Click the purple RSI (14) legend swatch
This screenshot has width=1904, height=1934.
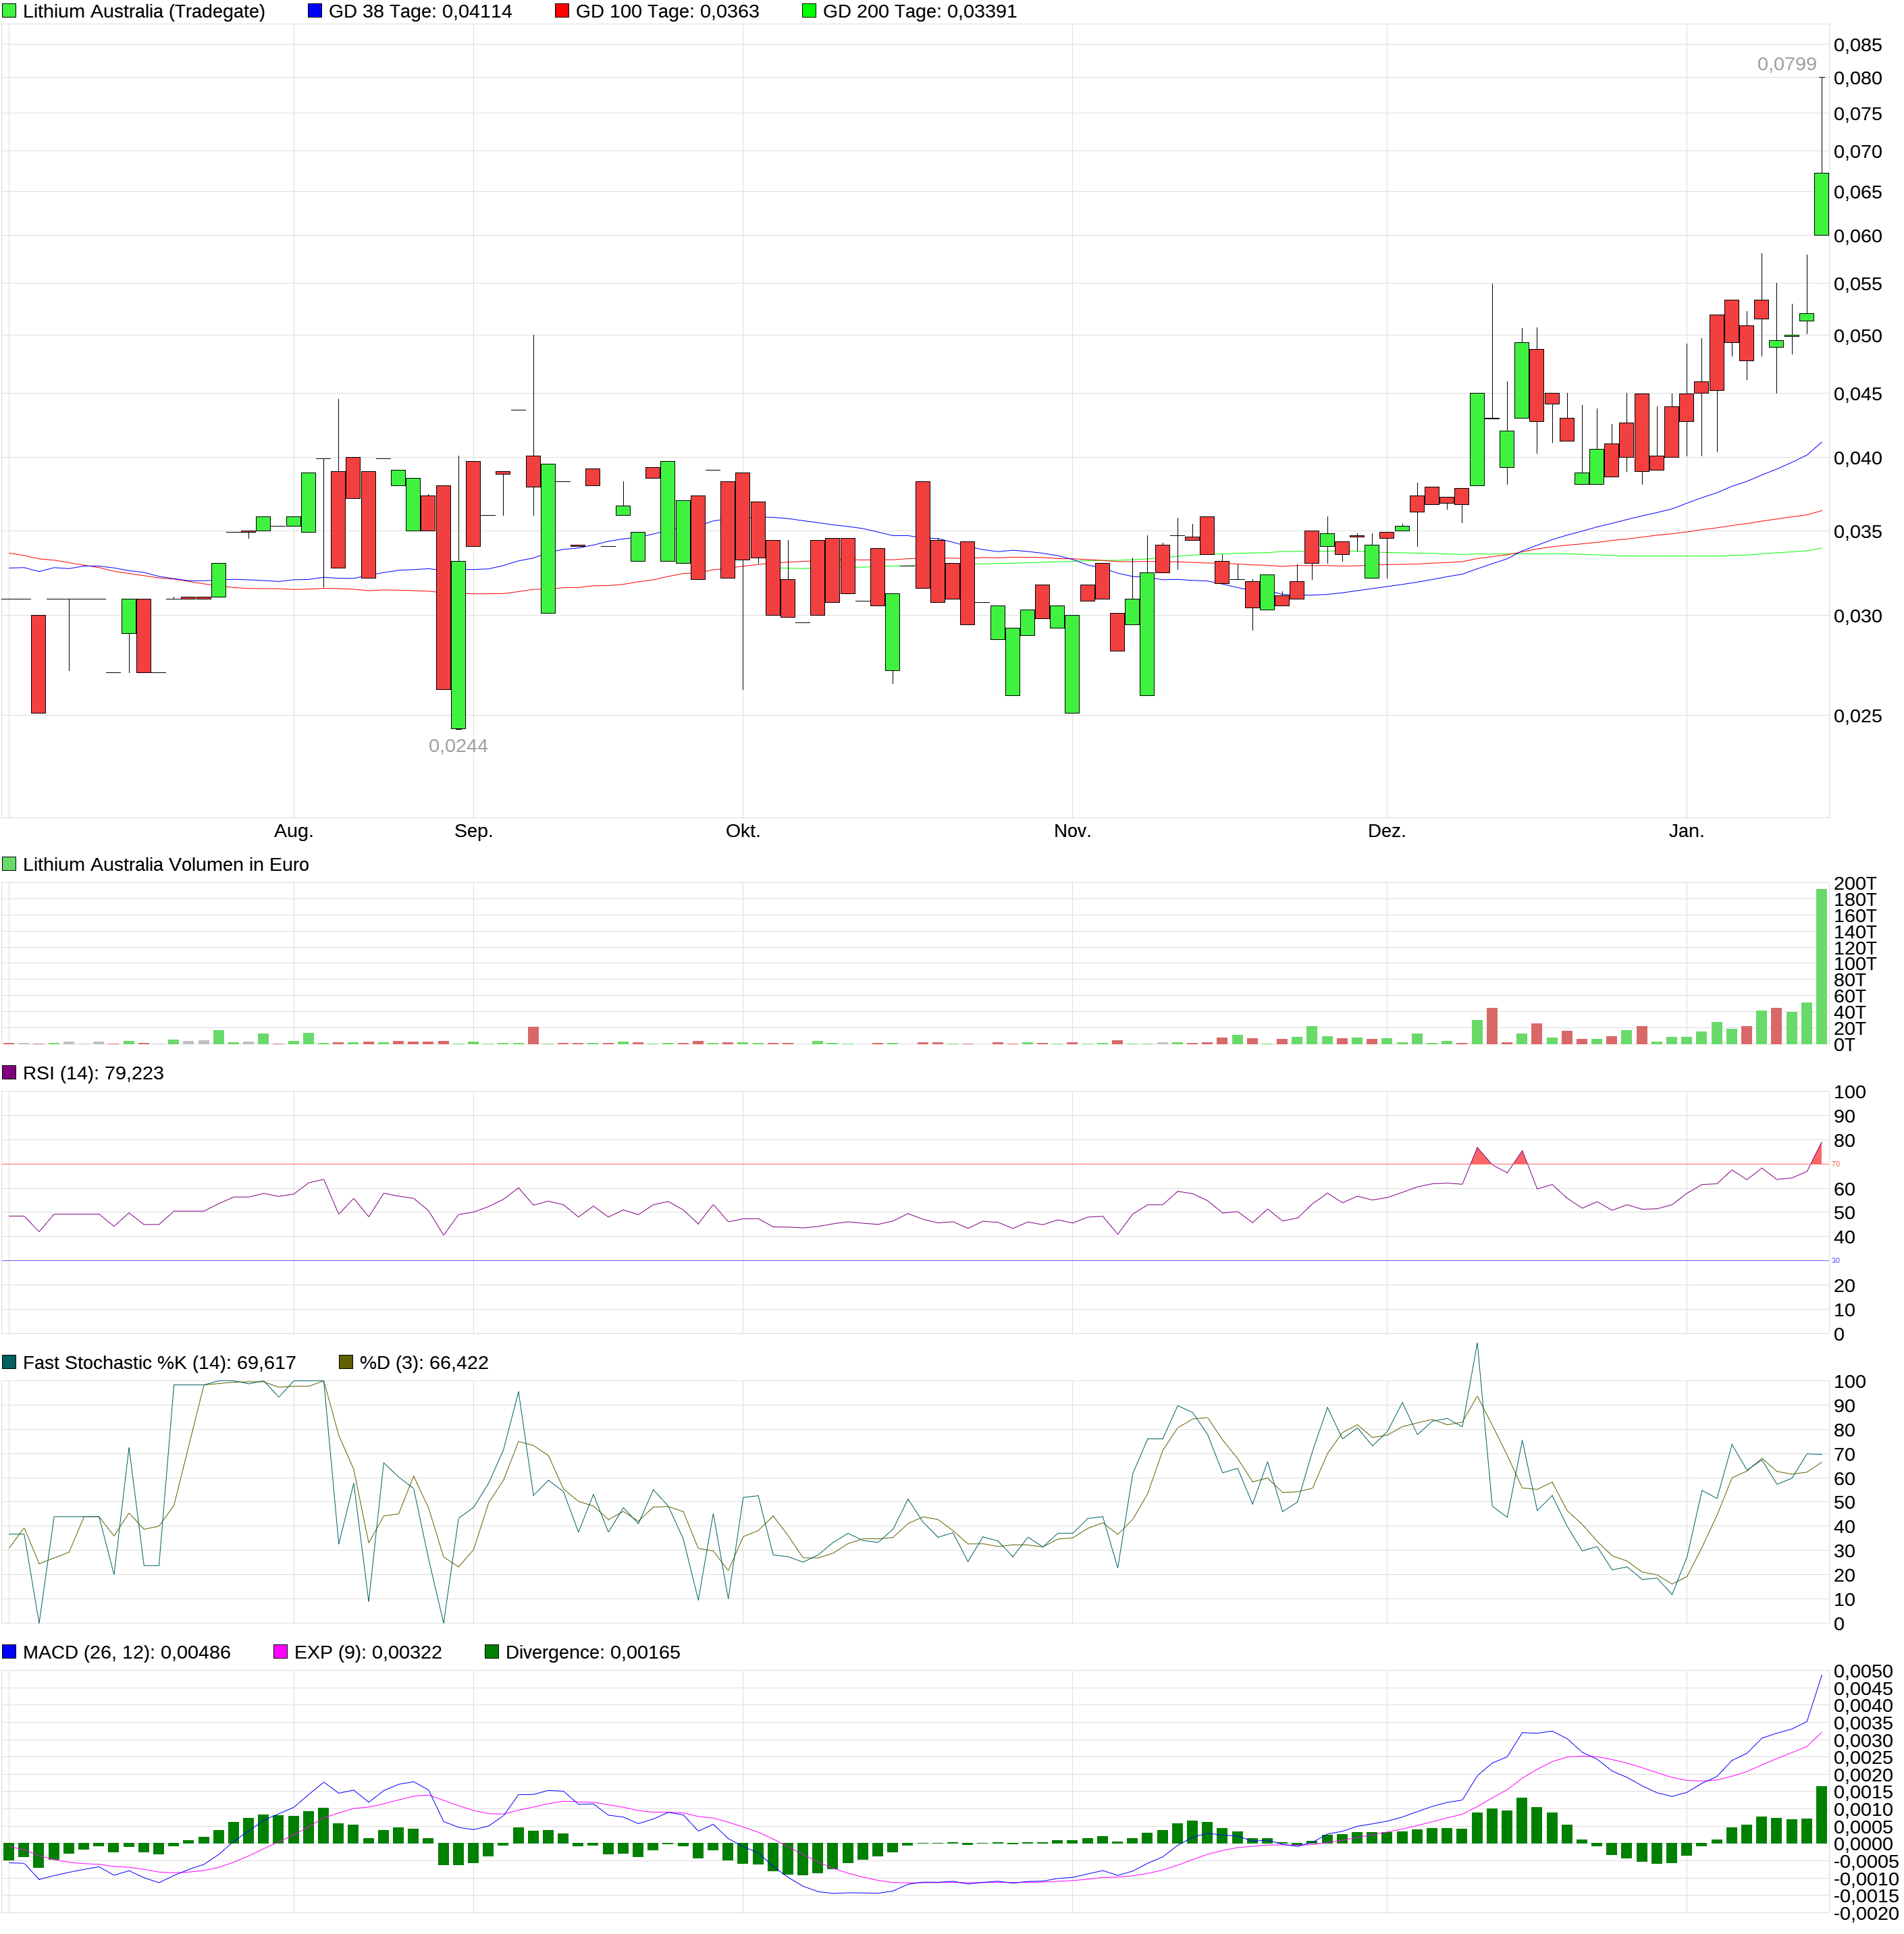(x=9, y=1072)
